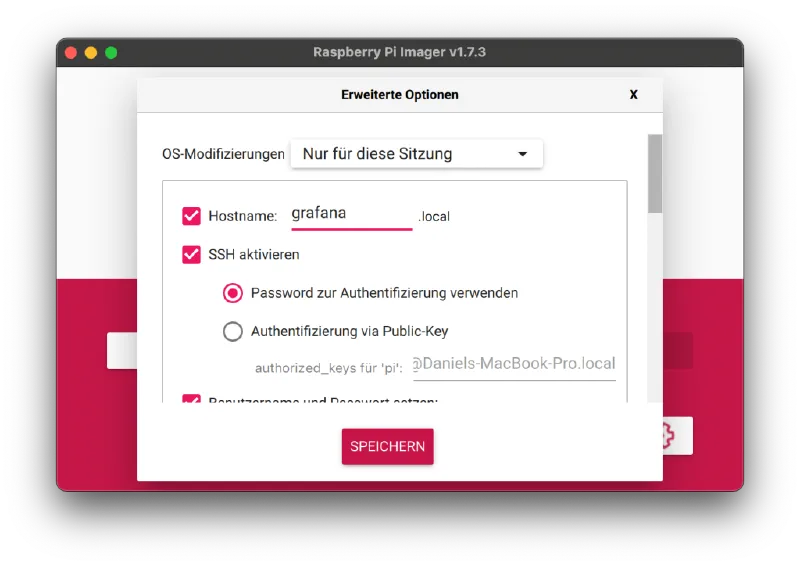Click the SPEICHERN button
The height and width of the screenshot is (566, 800).
point(388,447)
